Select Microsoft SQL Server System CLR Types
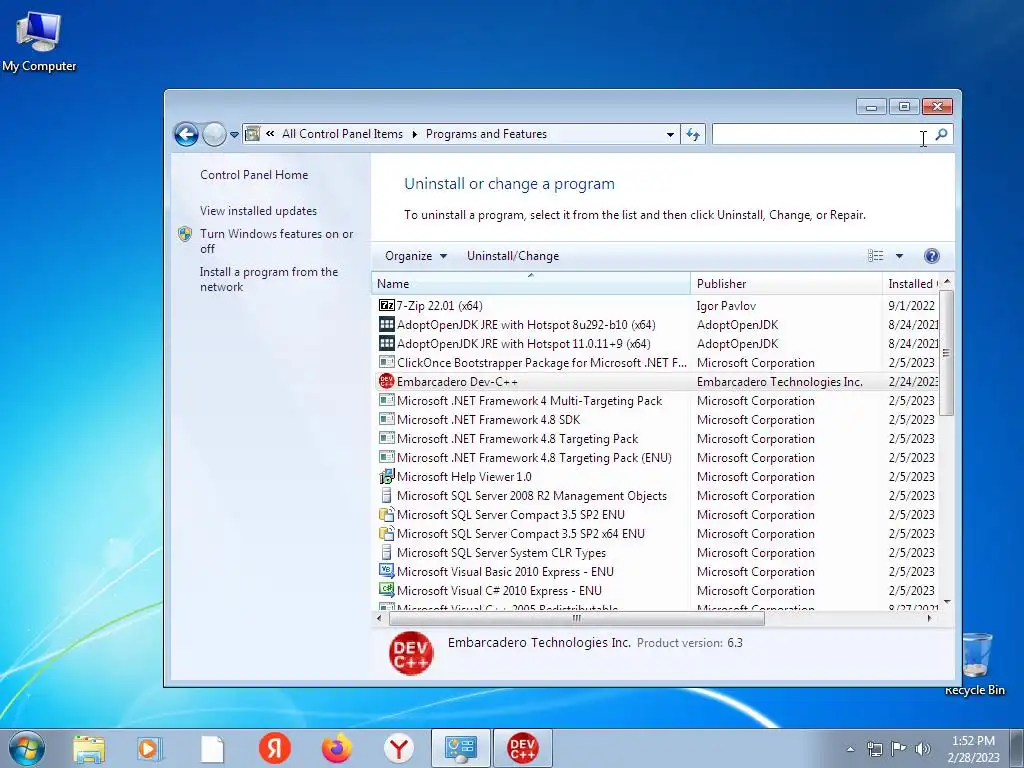The width and height of the screenshot is (1024, 768). click(x=658, y=552)
